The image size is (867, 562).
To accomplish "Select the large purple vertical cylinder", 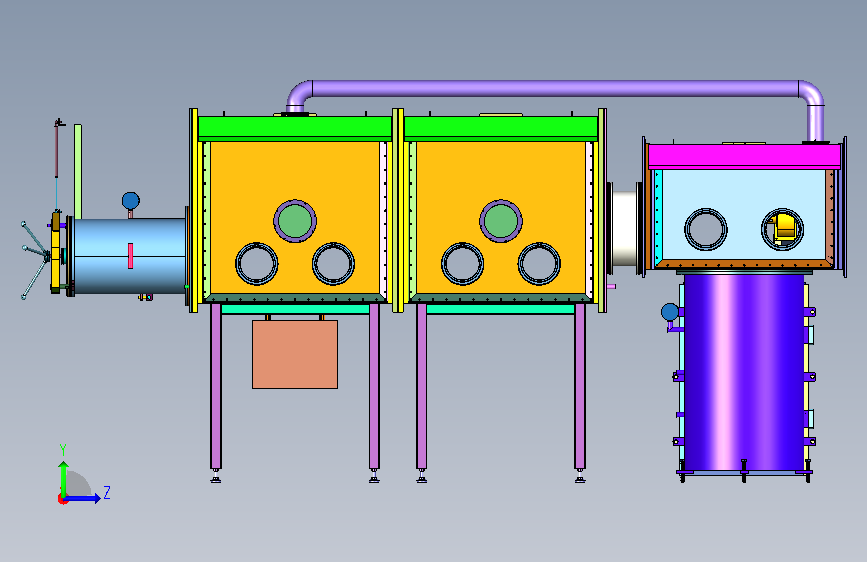I will tap(744, 372).
